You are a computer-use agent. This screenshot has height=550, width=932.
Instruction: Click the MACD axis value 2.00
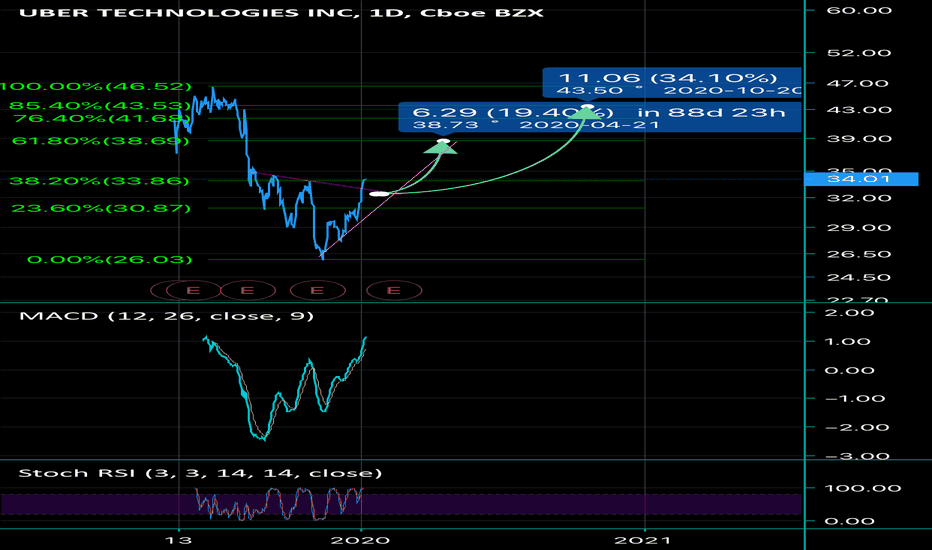[x=849, y=313]
